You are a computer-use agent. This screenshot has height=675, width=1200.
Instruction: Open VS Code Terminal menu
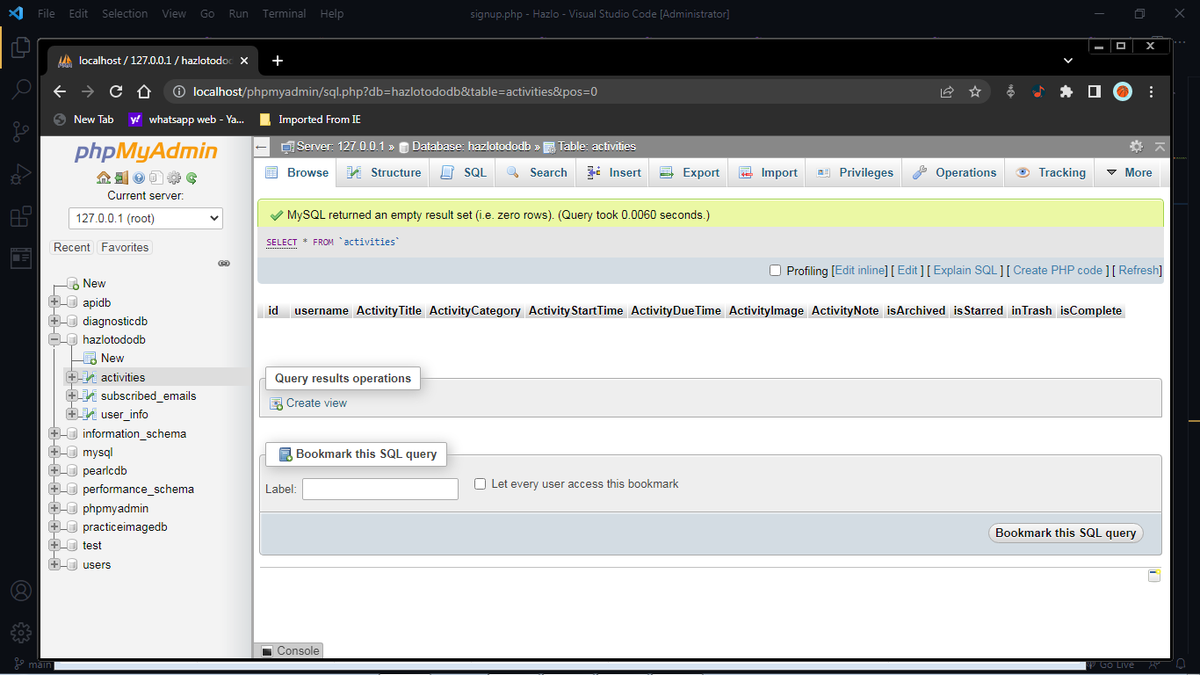pyautogui.click(x=284, y=14)
